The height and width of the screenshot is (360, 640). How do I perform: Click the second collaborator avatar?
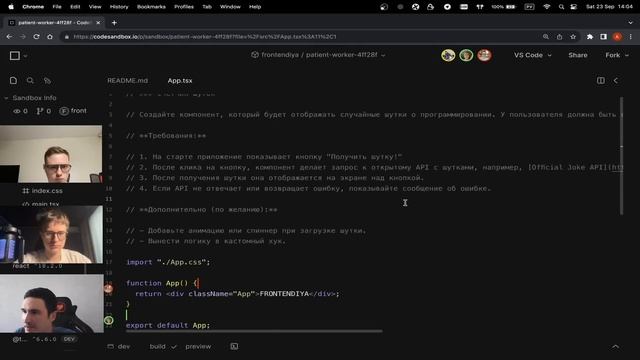(x=466, y=55)
